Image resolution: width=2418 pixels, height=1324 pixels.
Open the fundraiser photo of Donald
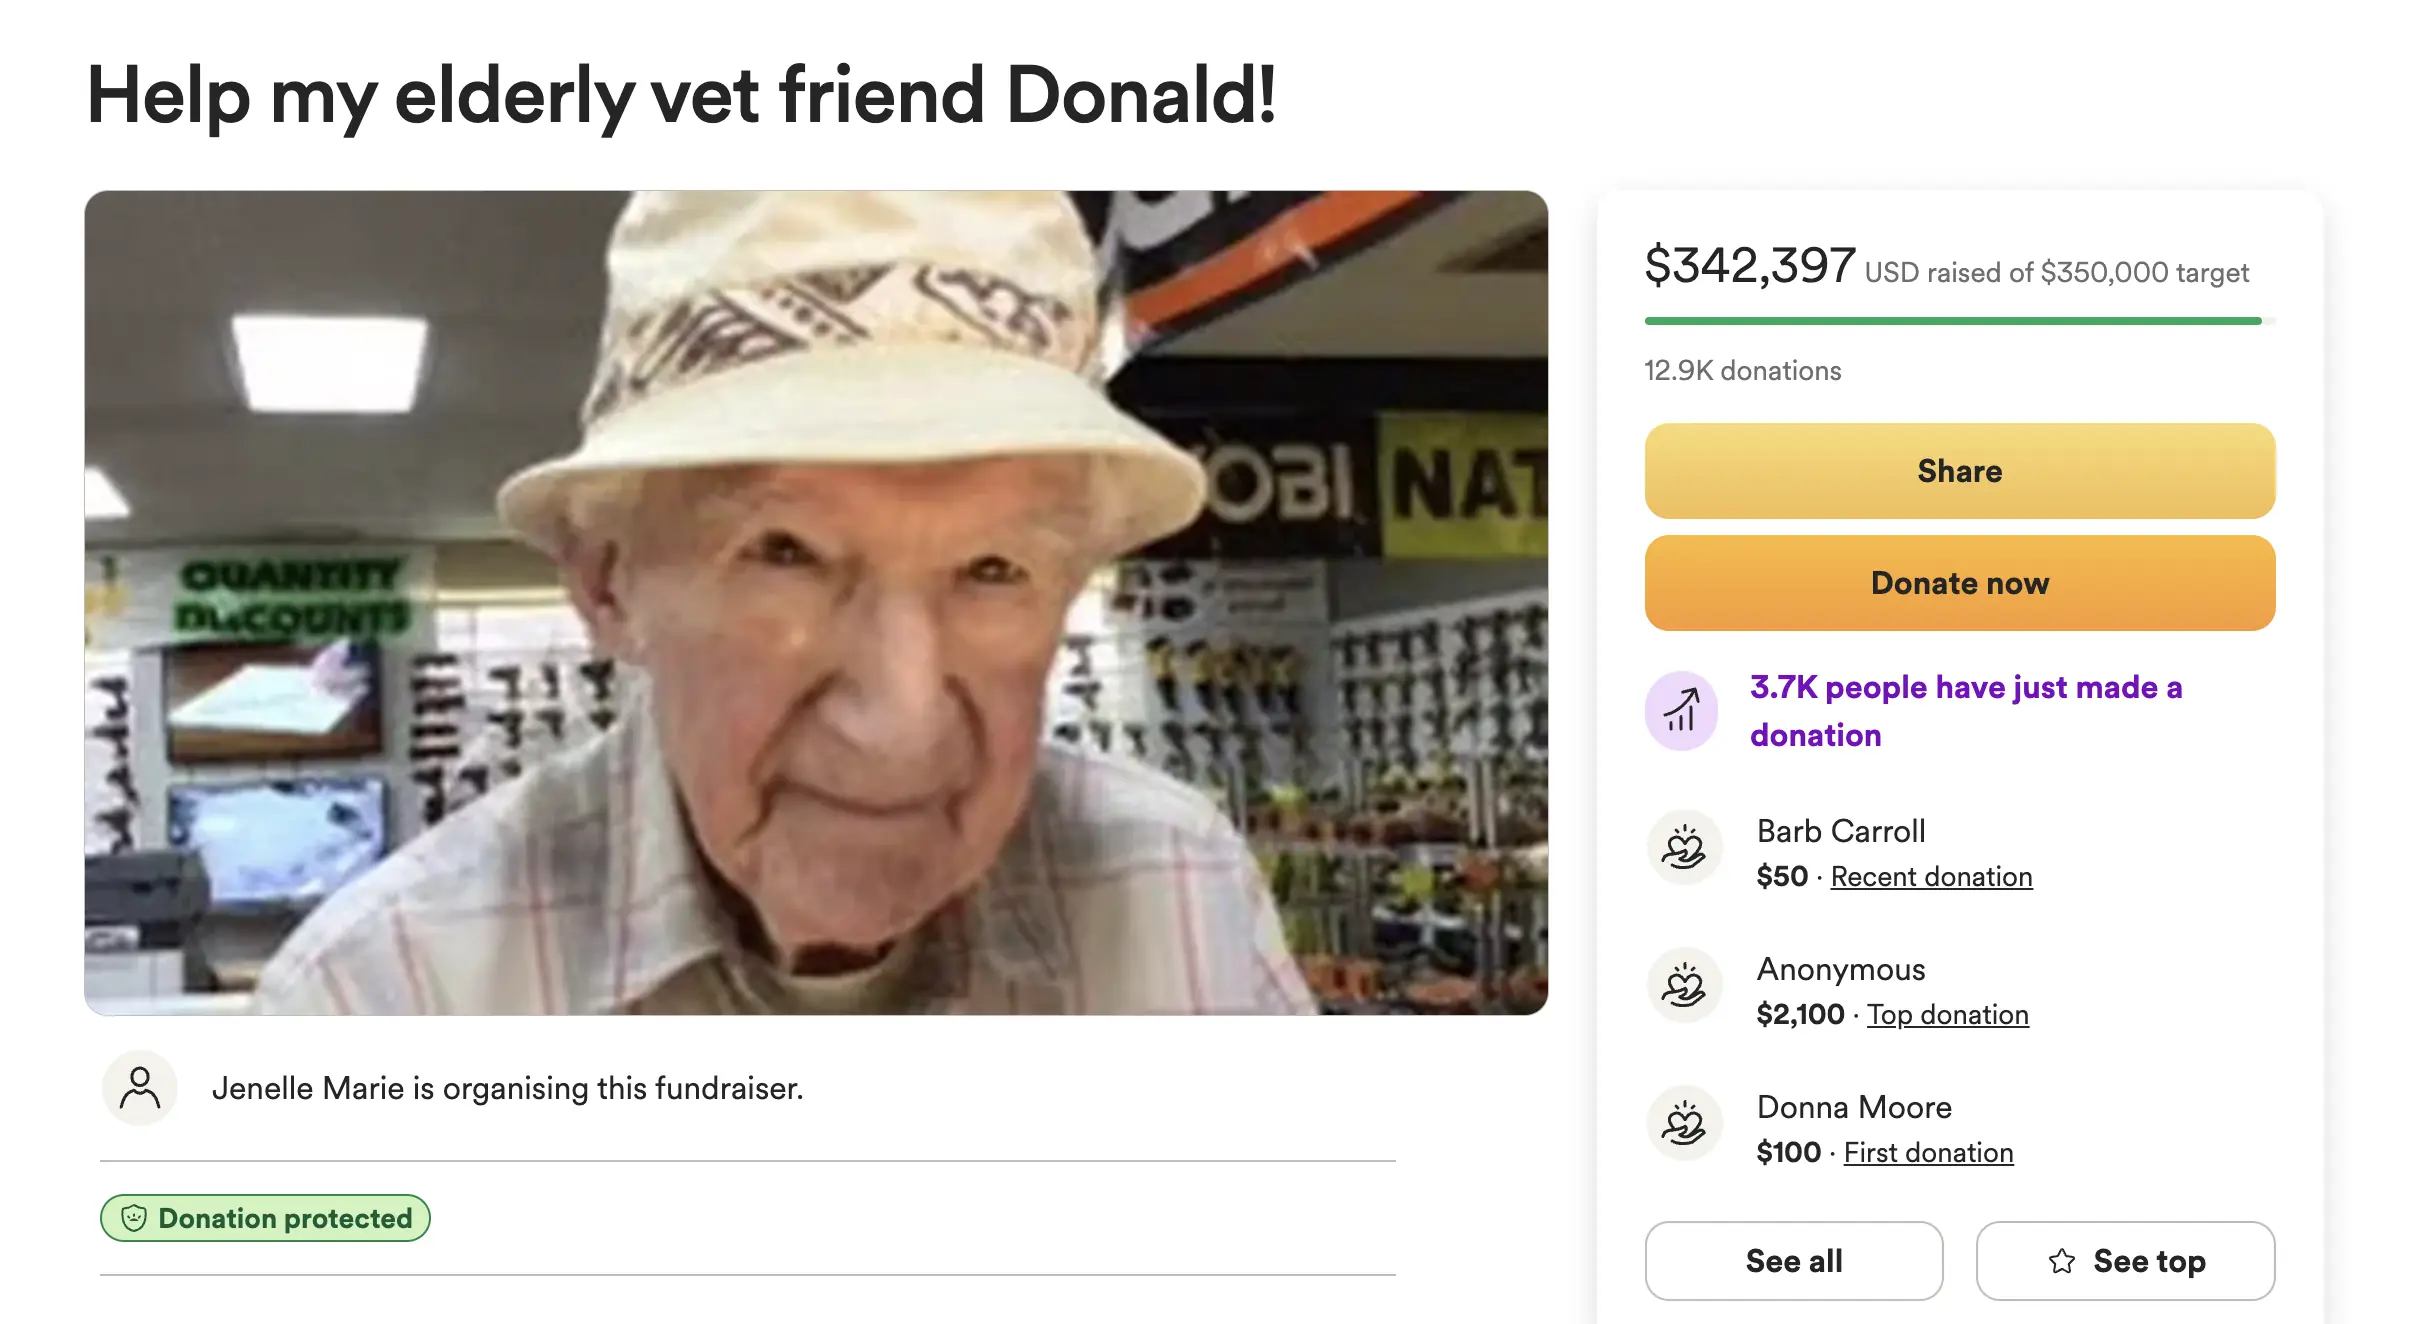pos(816,603)
